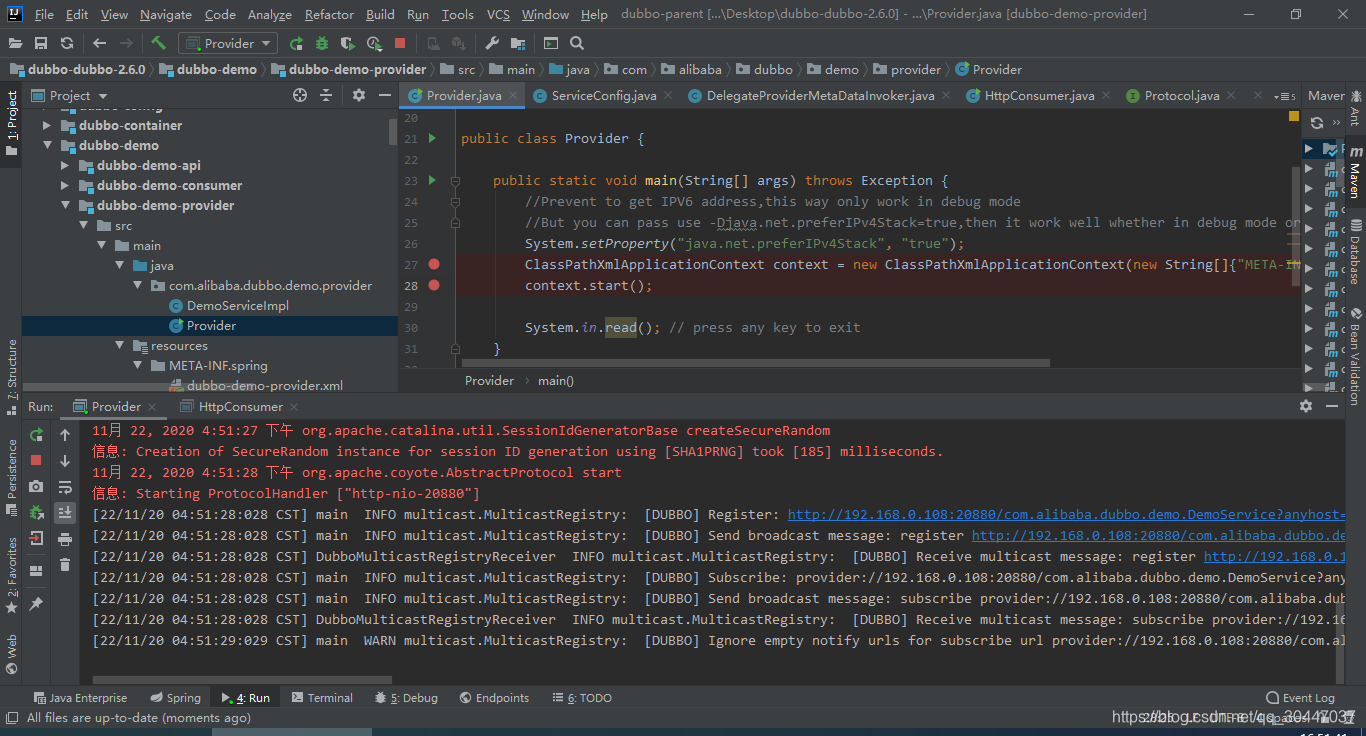Click the Project tree vertical scrollbar
Image resolution: width=1366 pixels, height=736 pixels.
pyautogui.click(x=393, y=130)
